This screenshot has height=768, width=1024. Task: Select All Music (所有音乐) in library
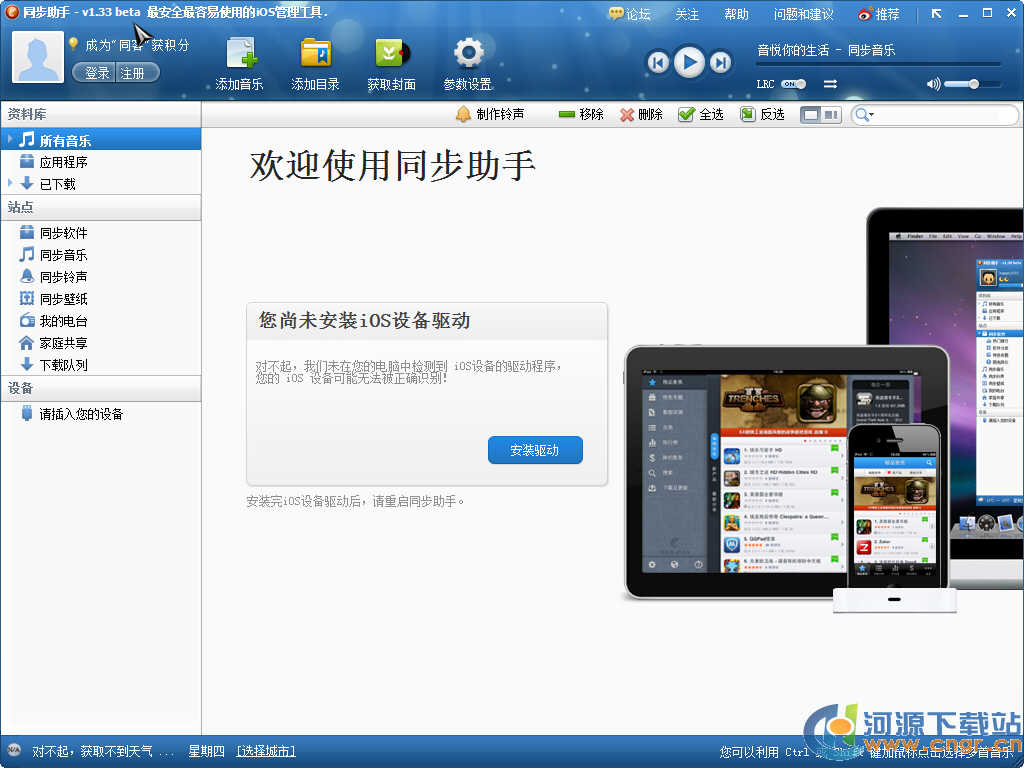pyautogui.click(x=101, y=140)
